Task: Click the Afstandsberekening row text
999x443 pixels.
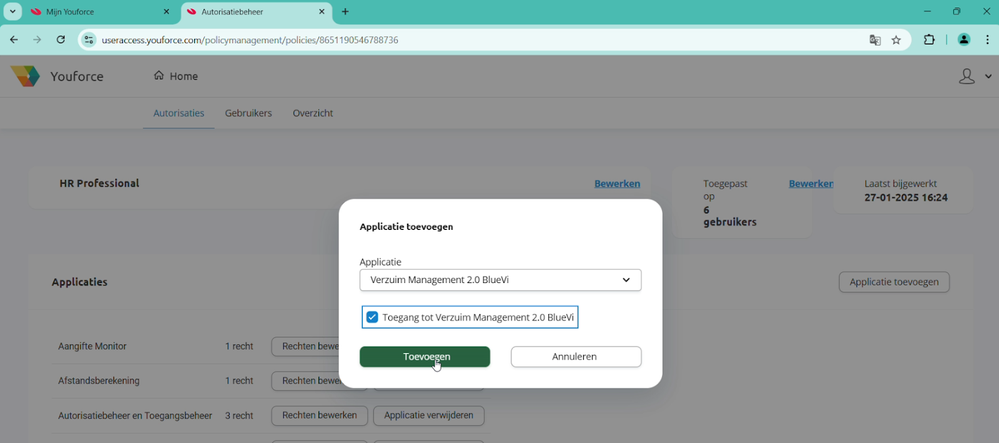Action: (x=99, y=381)
